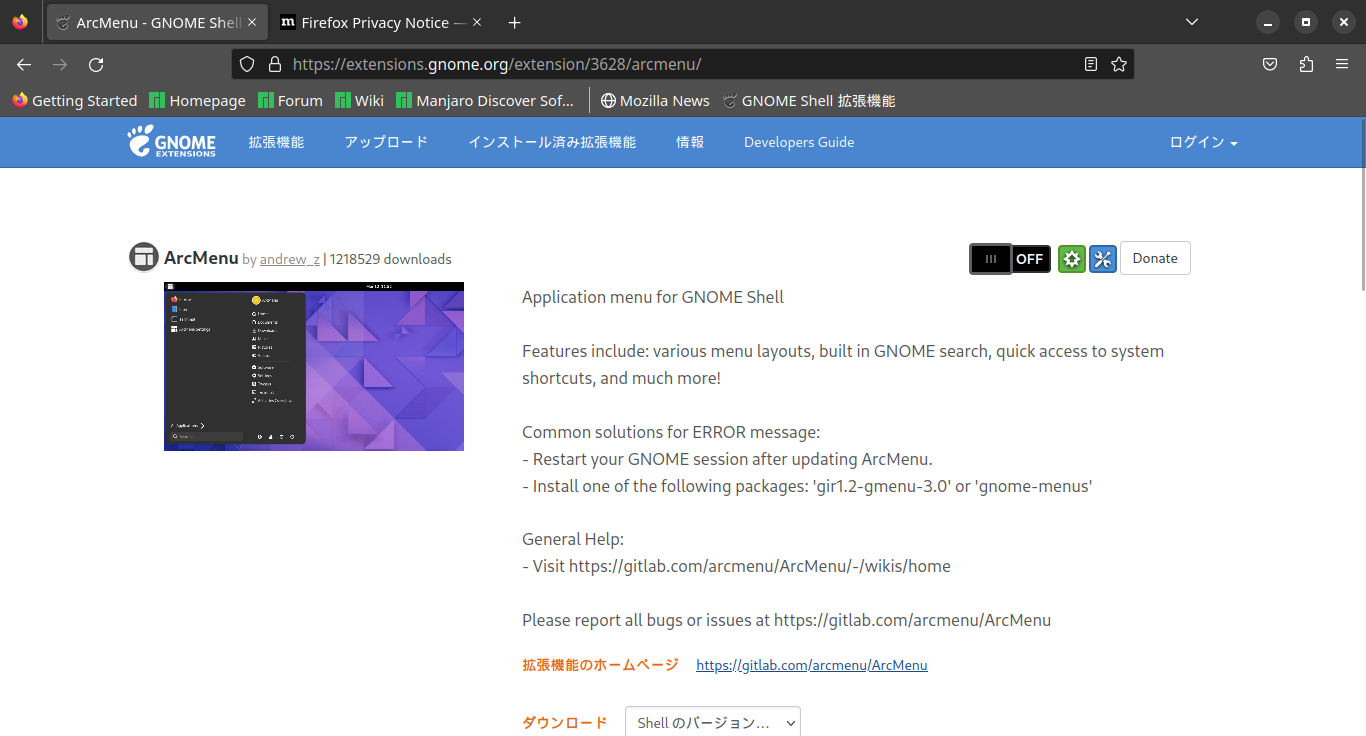This screenshot has height=736, width=1366.
Task: Open インストール済み拡張機能 nav item
Action: point(552,142)
